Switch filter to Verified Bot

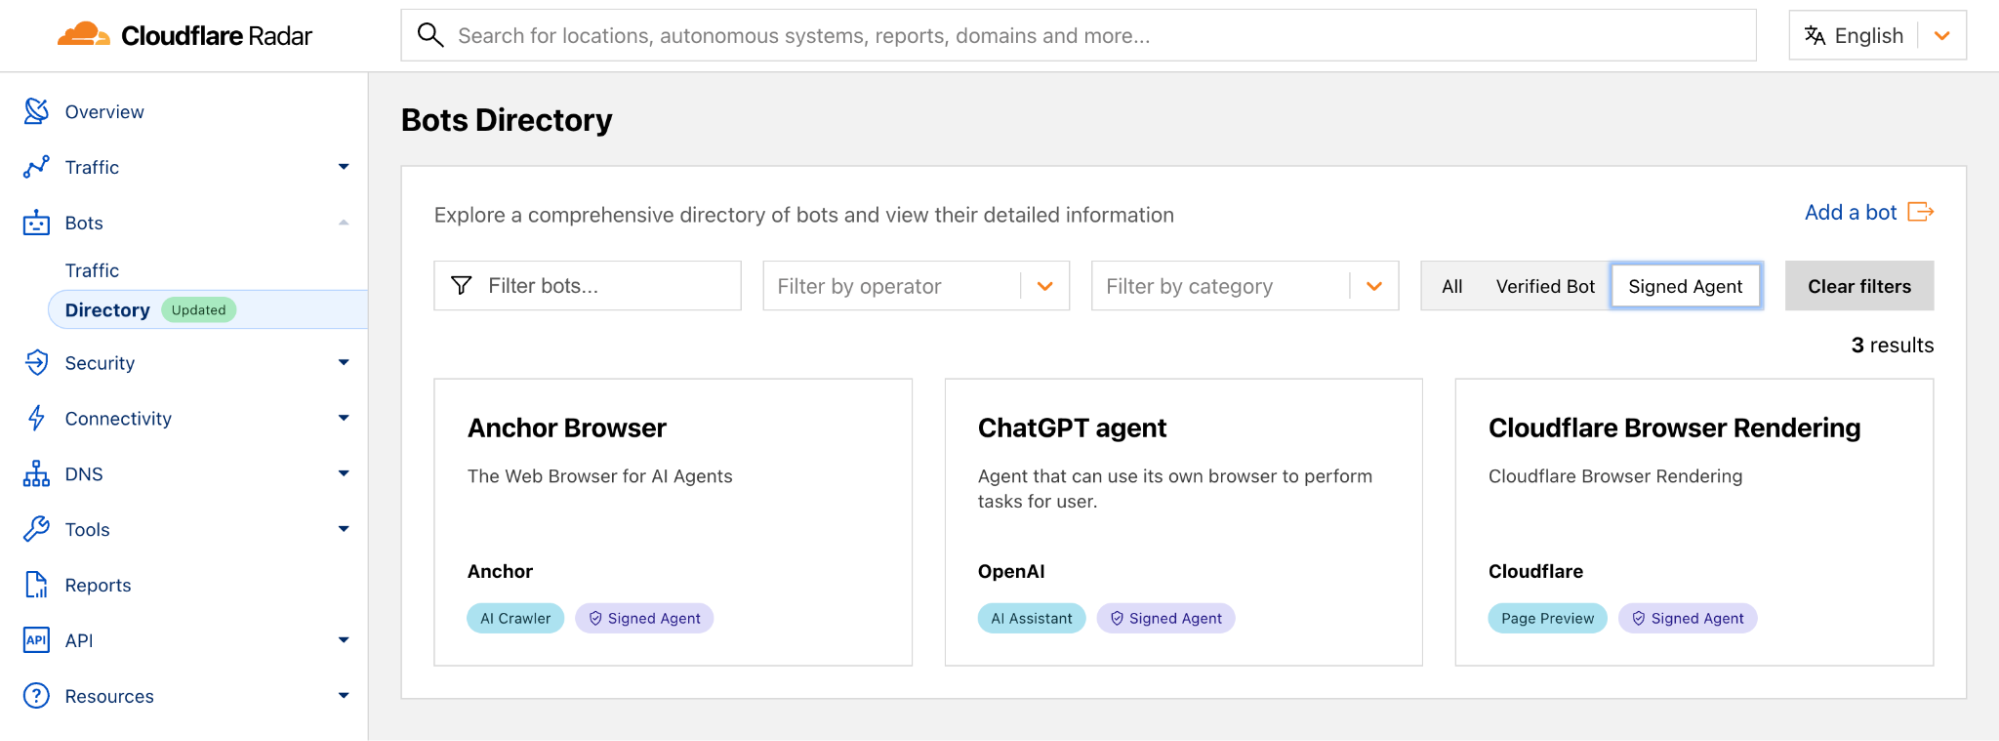pos(1544,287)
